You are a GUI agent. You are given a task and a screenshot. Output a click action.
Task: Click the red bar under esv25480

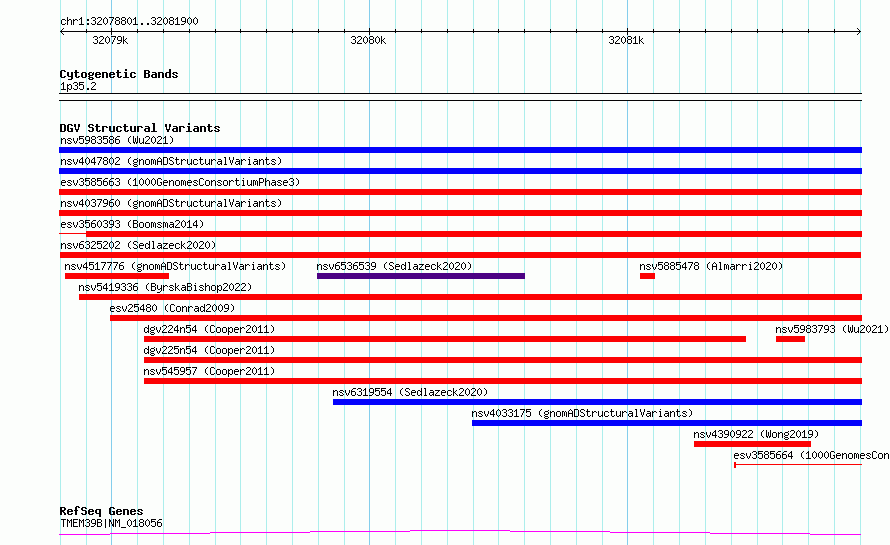[486, 318]
